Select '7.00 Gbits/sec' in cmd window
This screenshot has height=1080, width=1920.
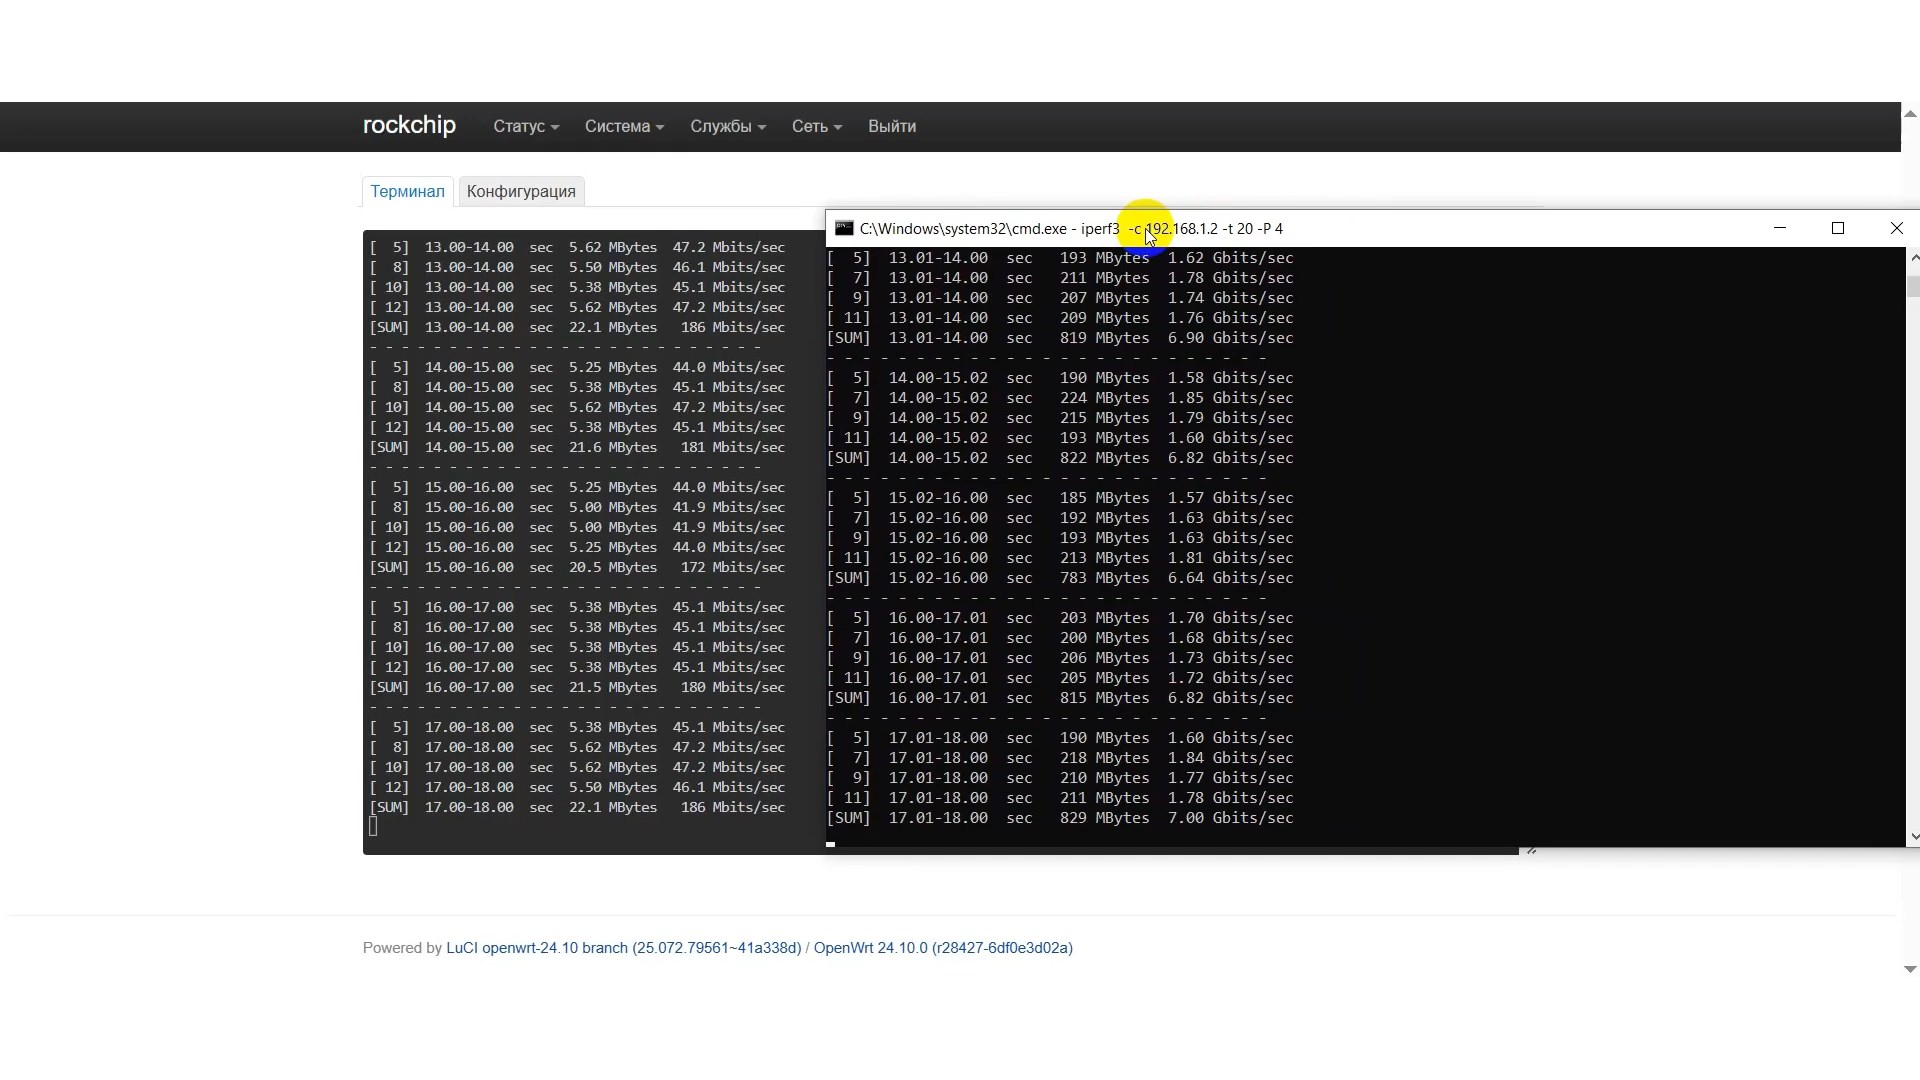click(x=1231, y=818)
